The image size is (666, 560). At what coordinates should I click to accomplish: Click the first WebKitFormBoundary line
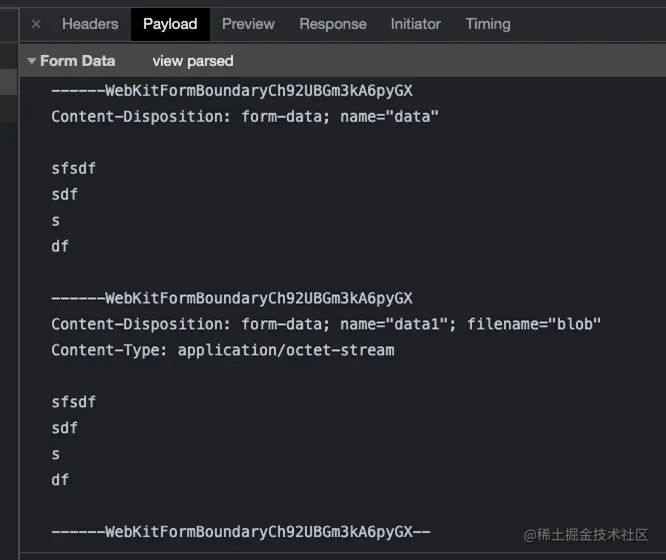232,91
